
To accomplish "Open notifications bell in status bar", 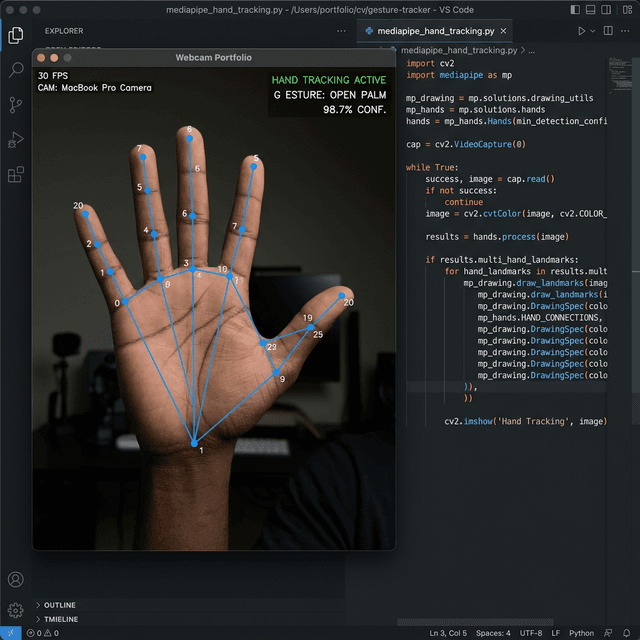I will (x=626, y=633).
